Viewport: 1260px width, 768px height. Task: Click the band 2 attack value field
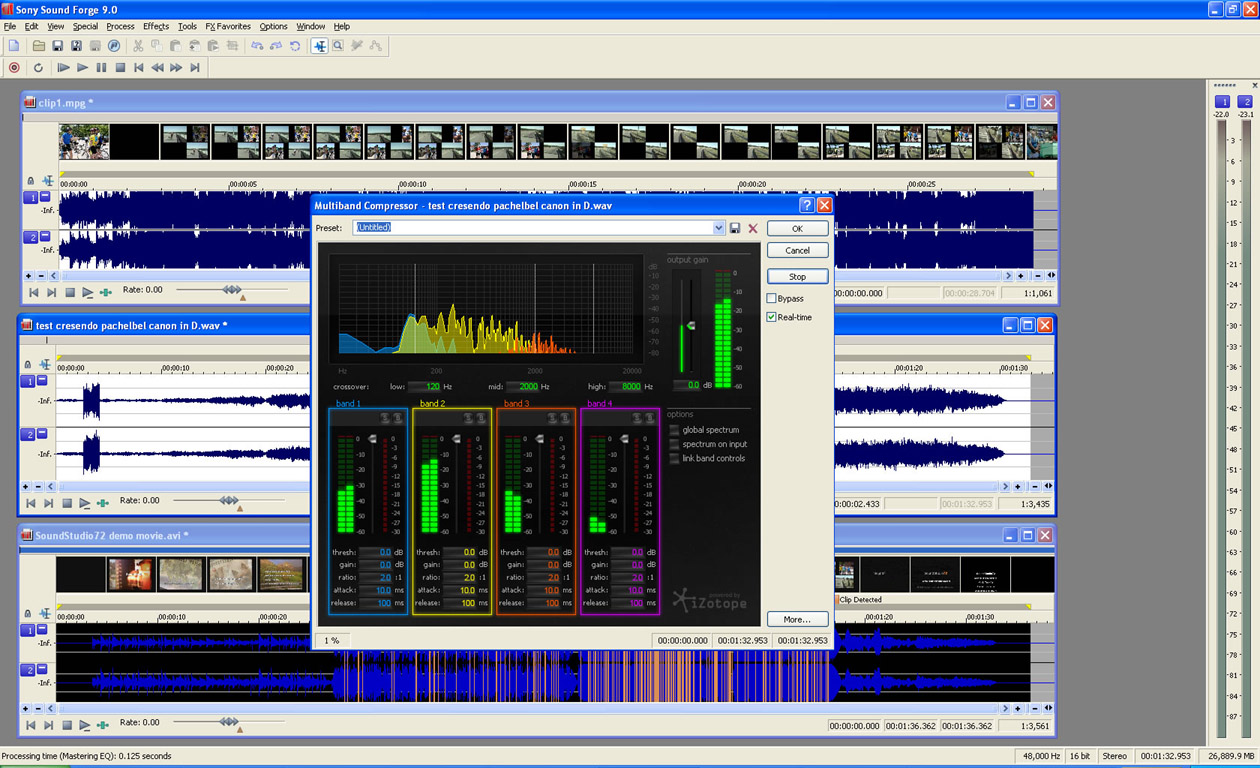tap(460, 590)
